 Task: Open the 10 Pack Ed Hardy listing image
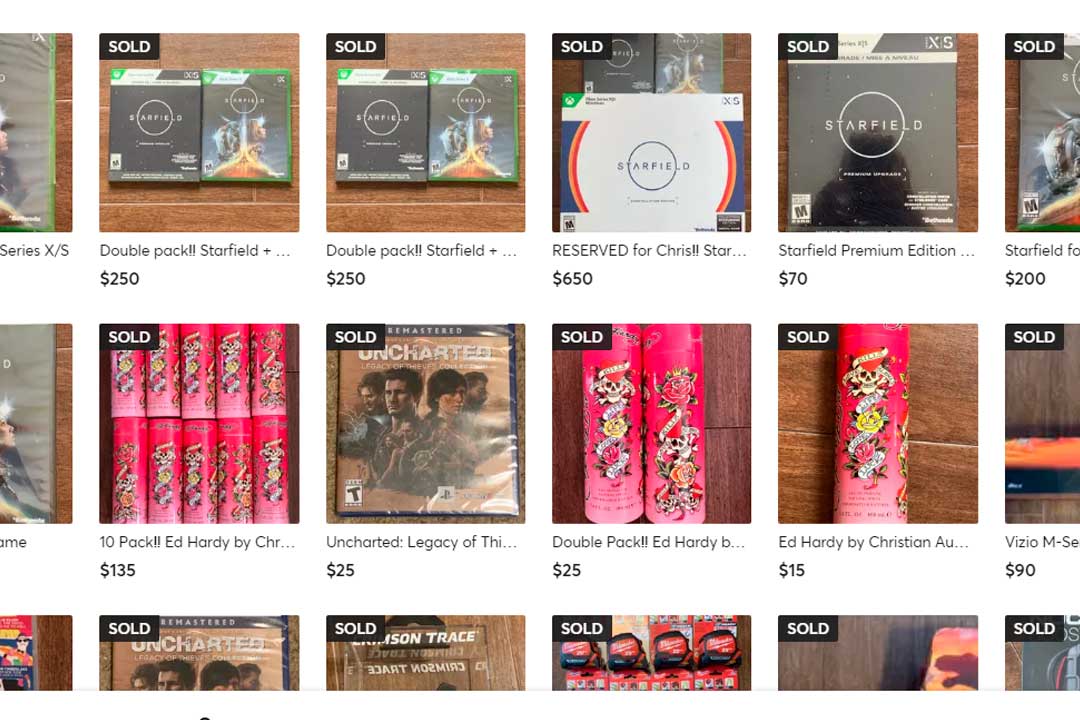click(x=199, y=424)
